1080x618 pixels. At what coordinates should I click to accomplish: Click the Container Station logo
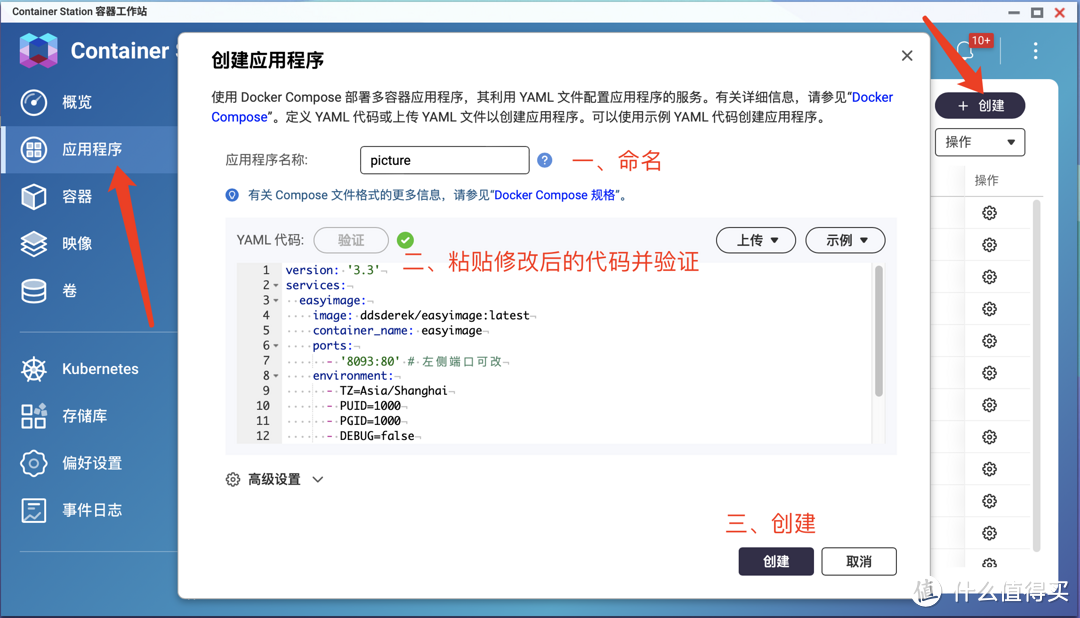(39, 50)
